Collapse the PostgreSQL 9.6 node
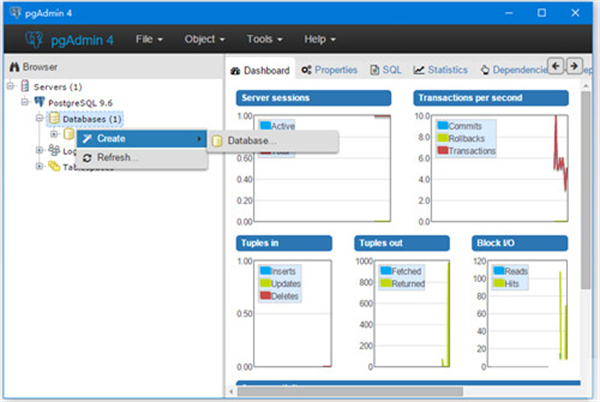 tap(25, 102)
